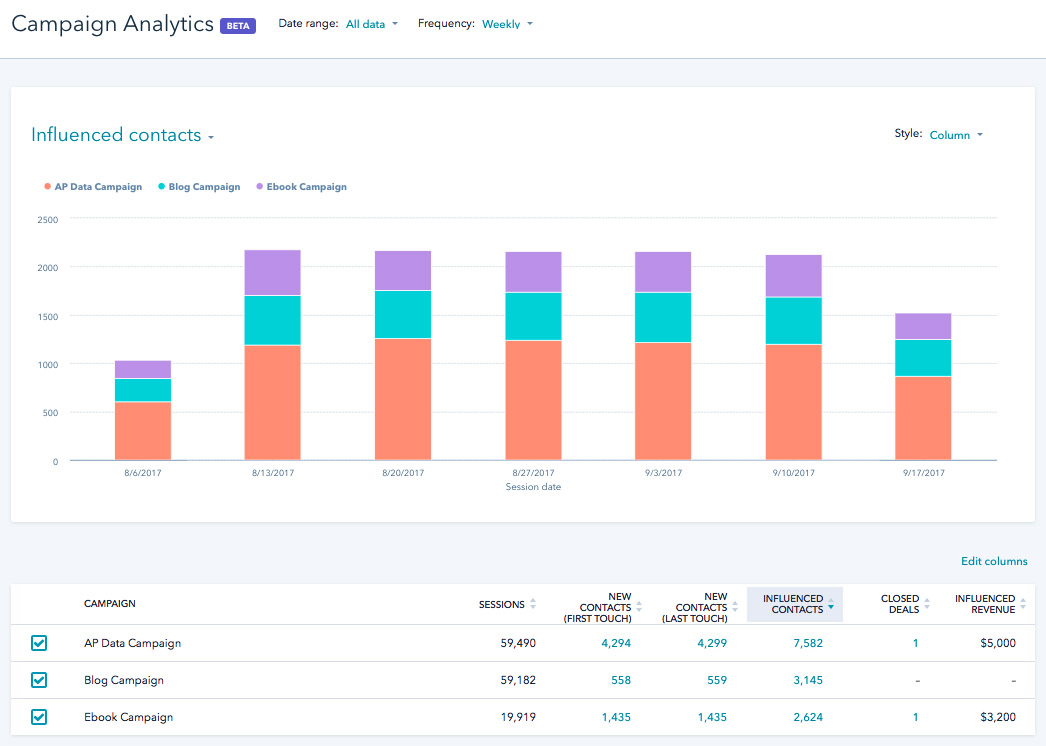Click the BETA badge next to title

coord(238,26)
